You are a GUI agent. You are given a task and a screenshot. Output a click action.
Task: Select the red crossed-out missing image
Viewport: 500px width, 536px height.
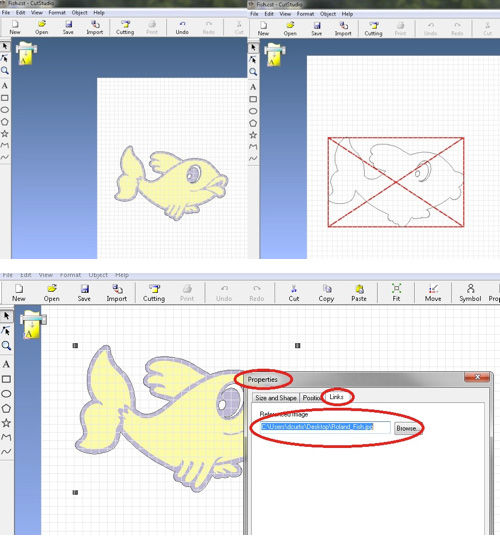[x=396, y=182]
